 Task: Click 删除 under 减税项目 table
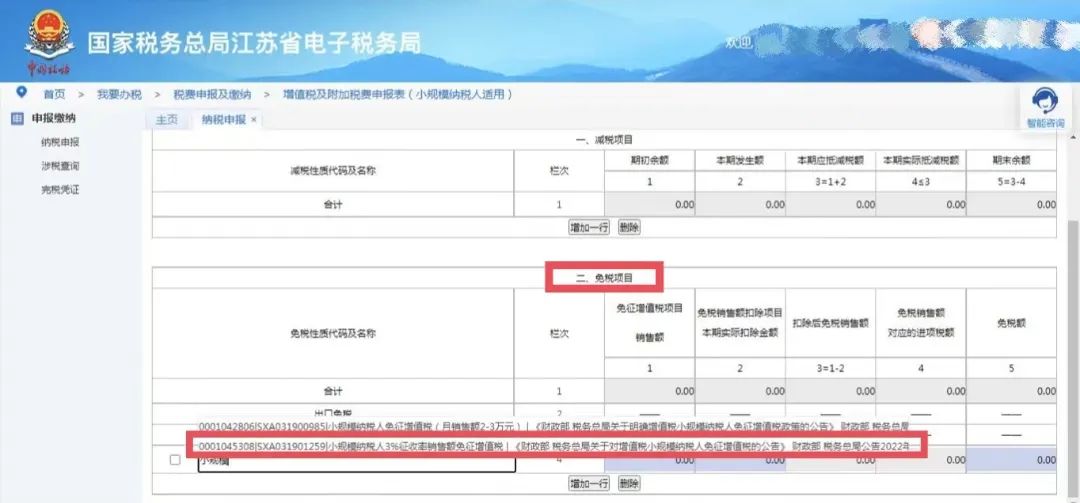(x=629, y=227)
